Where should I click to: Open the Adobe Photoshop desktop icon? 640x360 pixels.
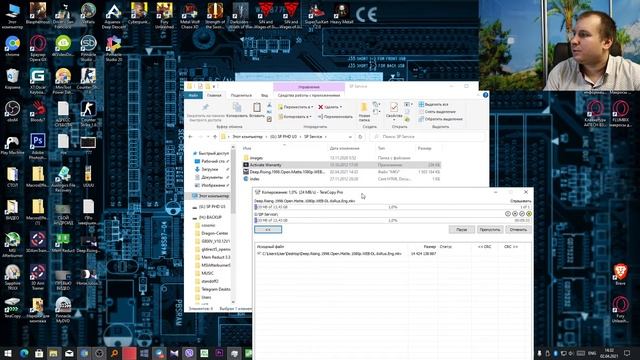pos(38,146)
